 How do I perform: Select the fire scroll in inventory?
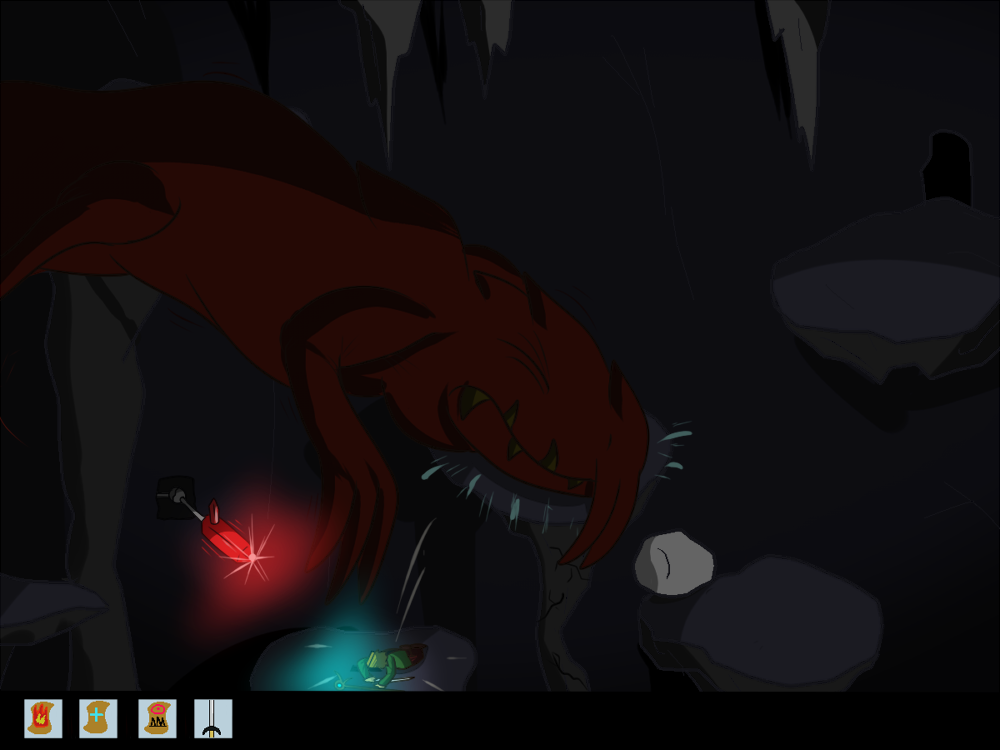click(43, 718)
